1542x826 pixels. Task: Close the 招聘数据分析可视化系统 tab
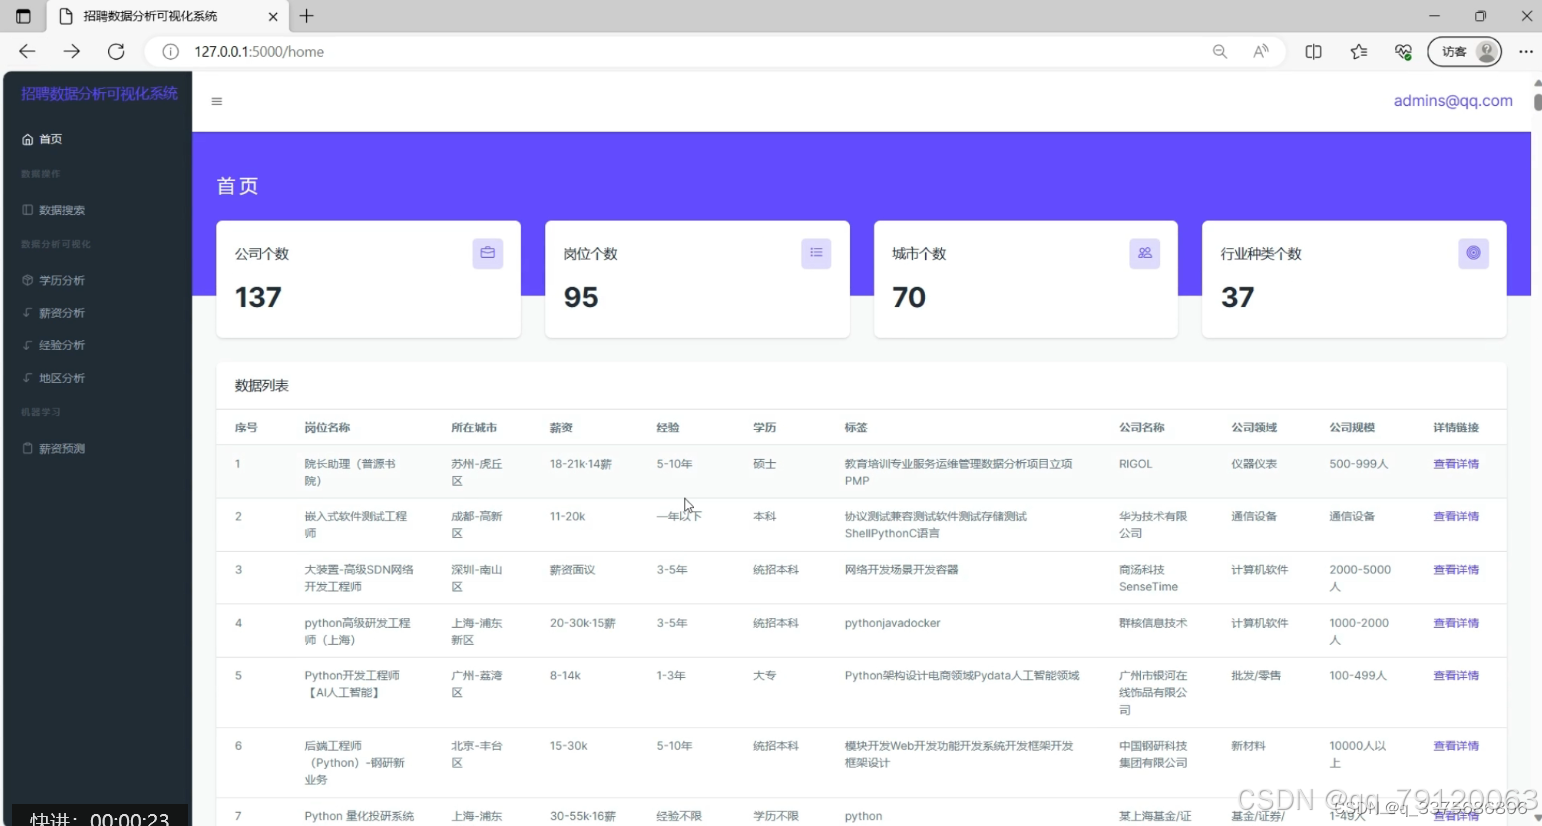pyautogui.click(x=273, y=16)
